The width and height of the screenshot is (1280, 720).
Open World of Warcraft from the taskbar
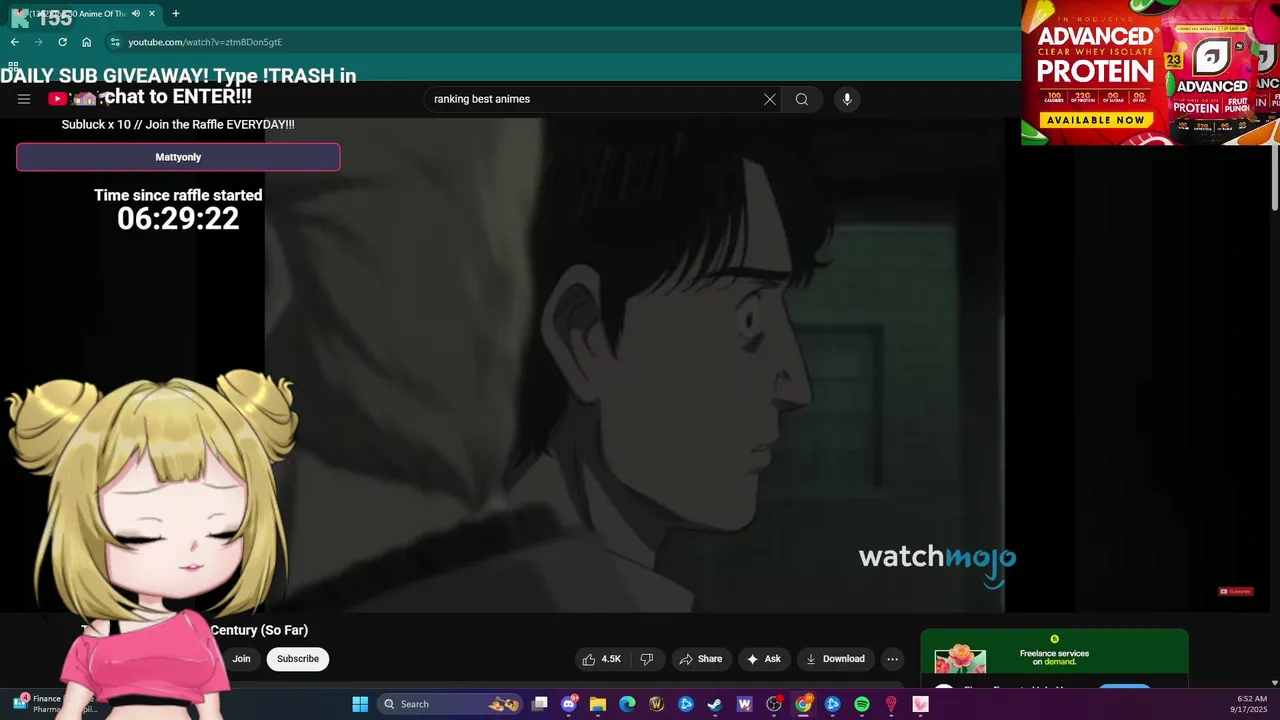pos(657,704)
